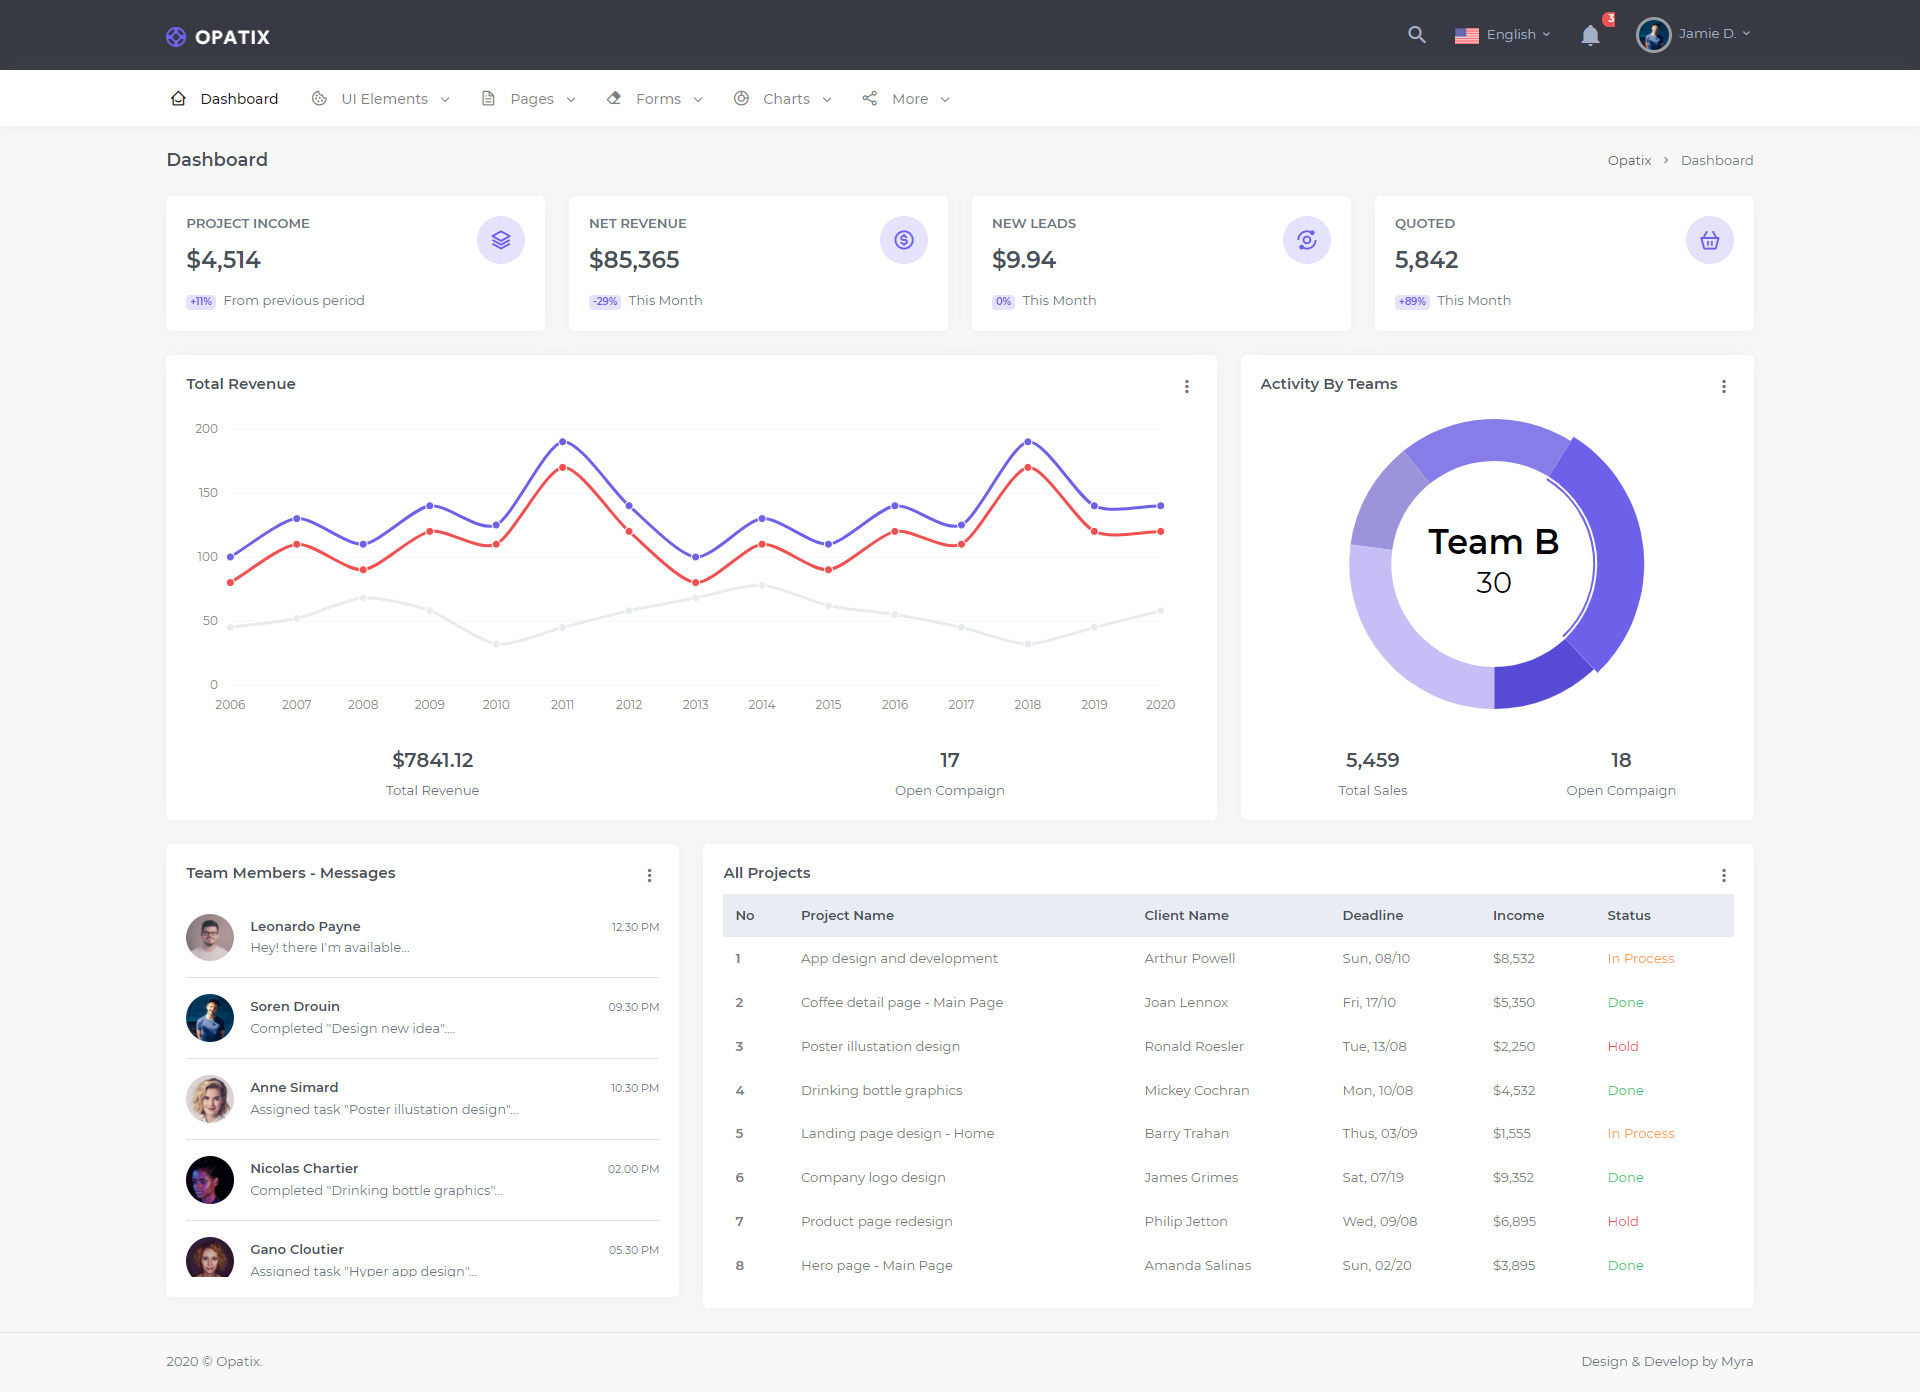Open All Projects kebab menu
The height and width of the screenshot is (1392, 1920).
[x=1724, y=875]
